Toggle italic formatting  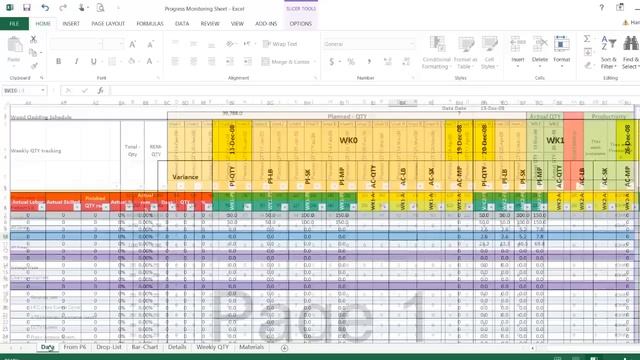[x=76, y=61]
